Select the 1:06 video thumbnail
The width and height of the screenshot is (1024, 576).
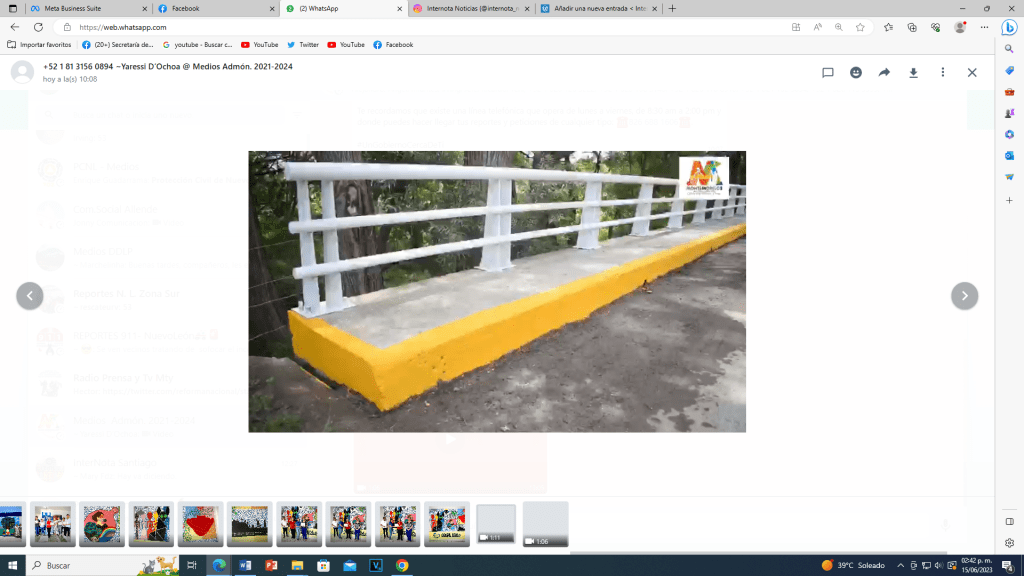pos(545,524)
